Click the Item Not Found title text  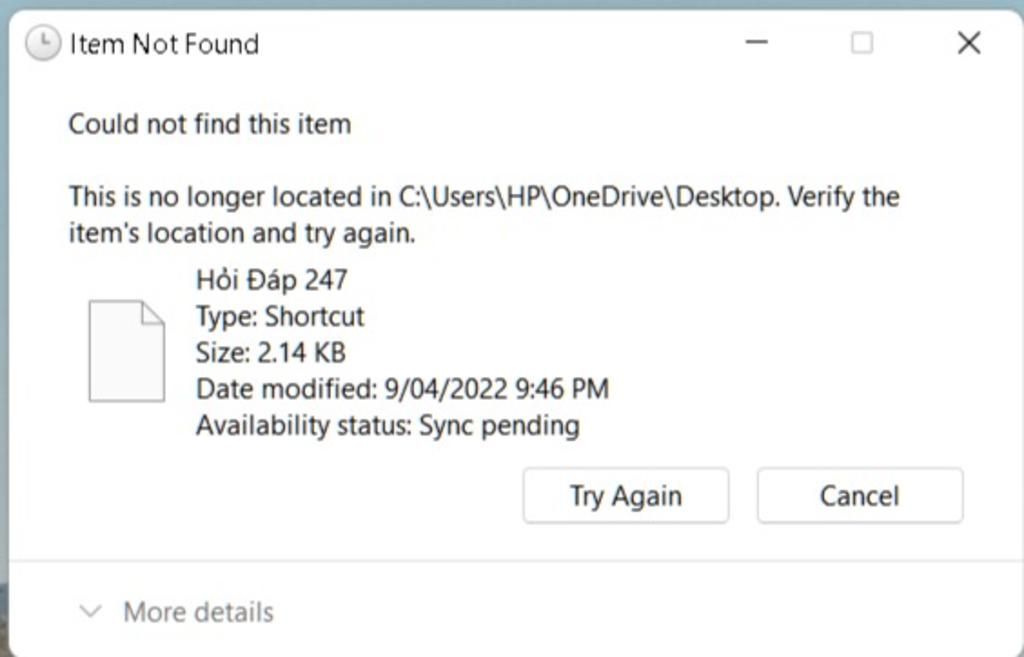[x=164, y=44]
